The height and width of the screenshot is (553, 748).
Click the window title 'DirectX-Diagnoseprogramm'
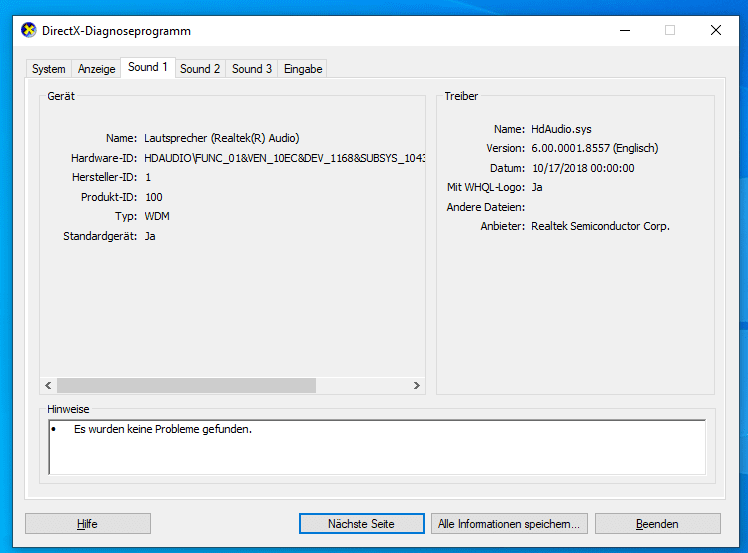coord(116,31)
